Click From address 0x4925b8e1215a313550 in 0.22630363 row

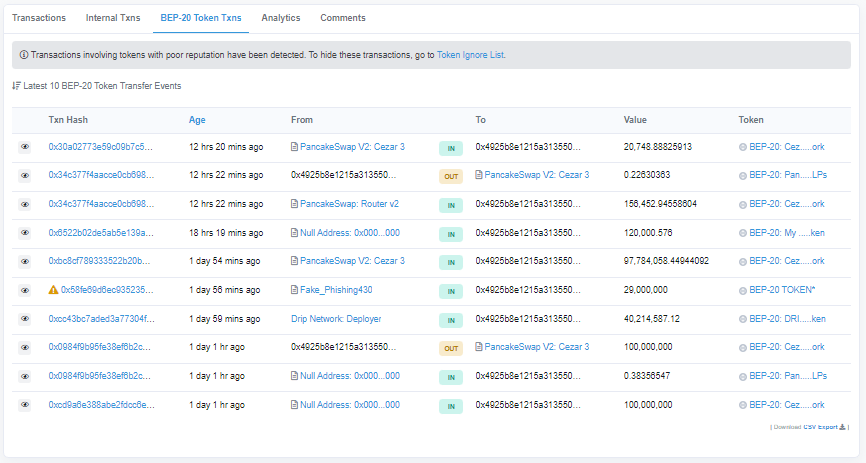(x=344, y=175)
